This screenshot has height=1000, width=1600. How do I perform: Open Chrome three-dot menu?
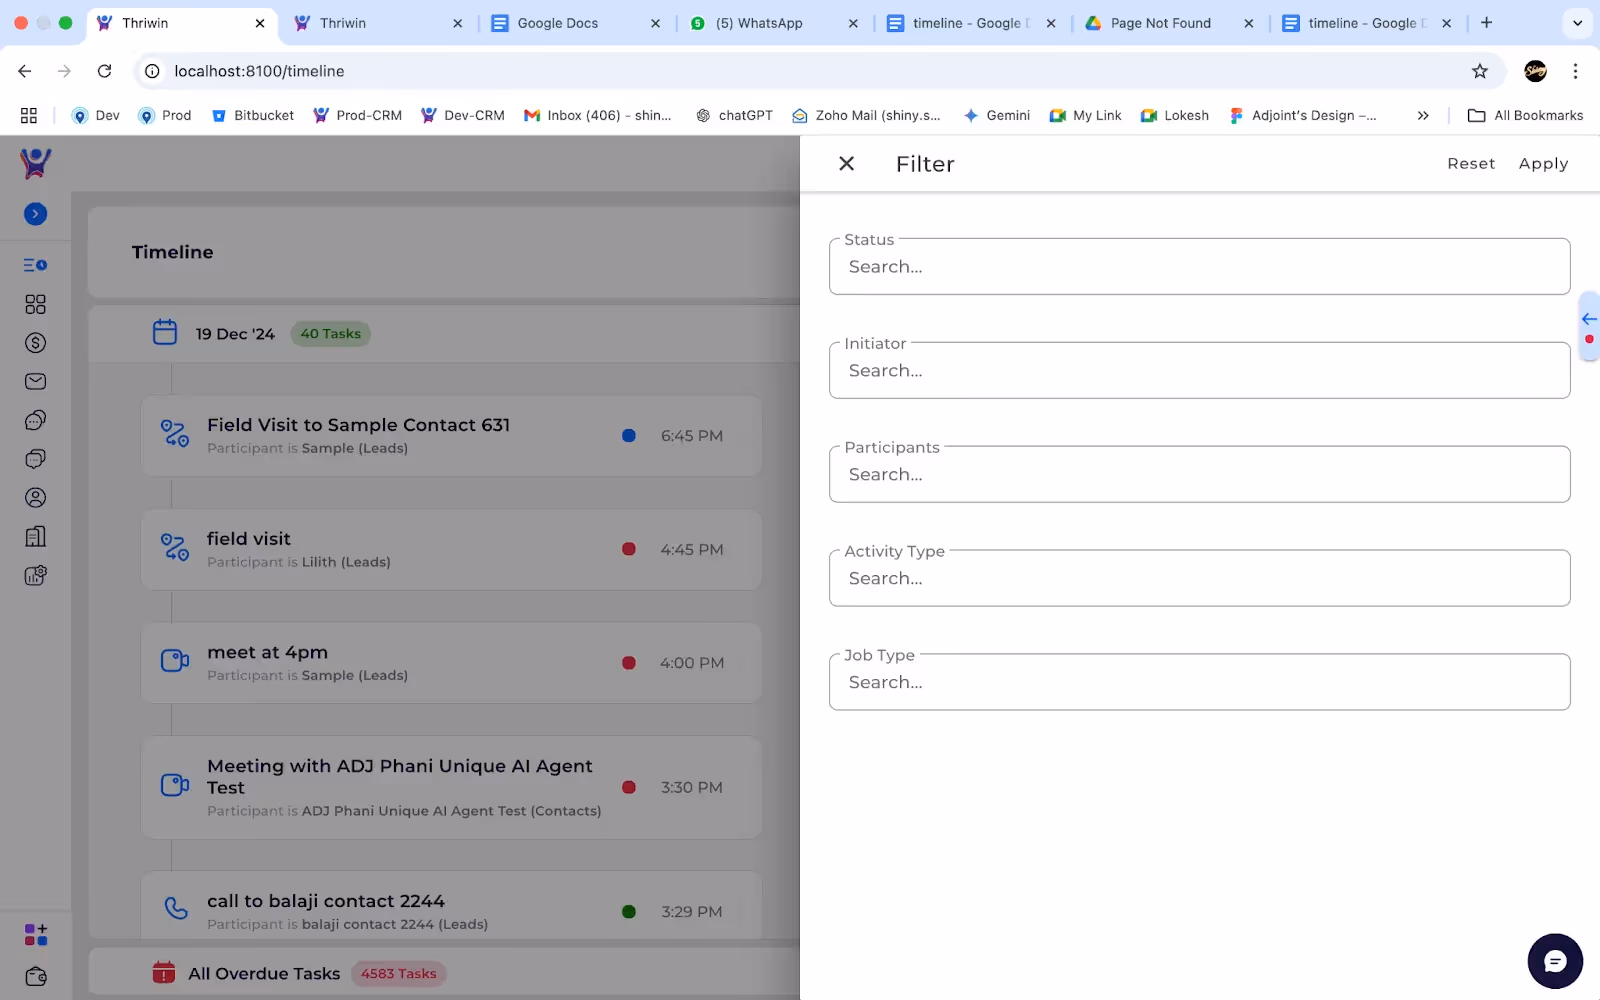pos(1575,71)
